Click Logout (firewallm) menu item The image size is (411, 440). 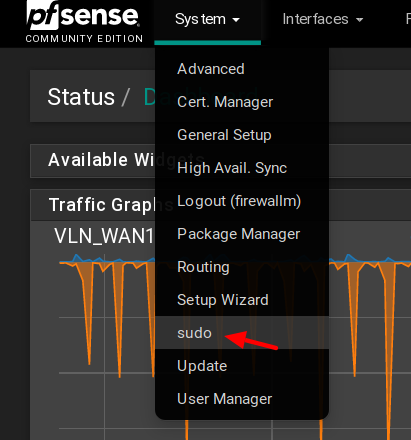(242, 201)
